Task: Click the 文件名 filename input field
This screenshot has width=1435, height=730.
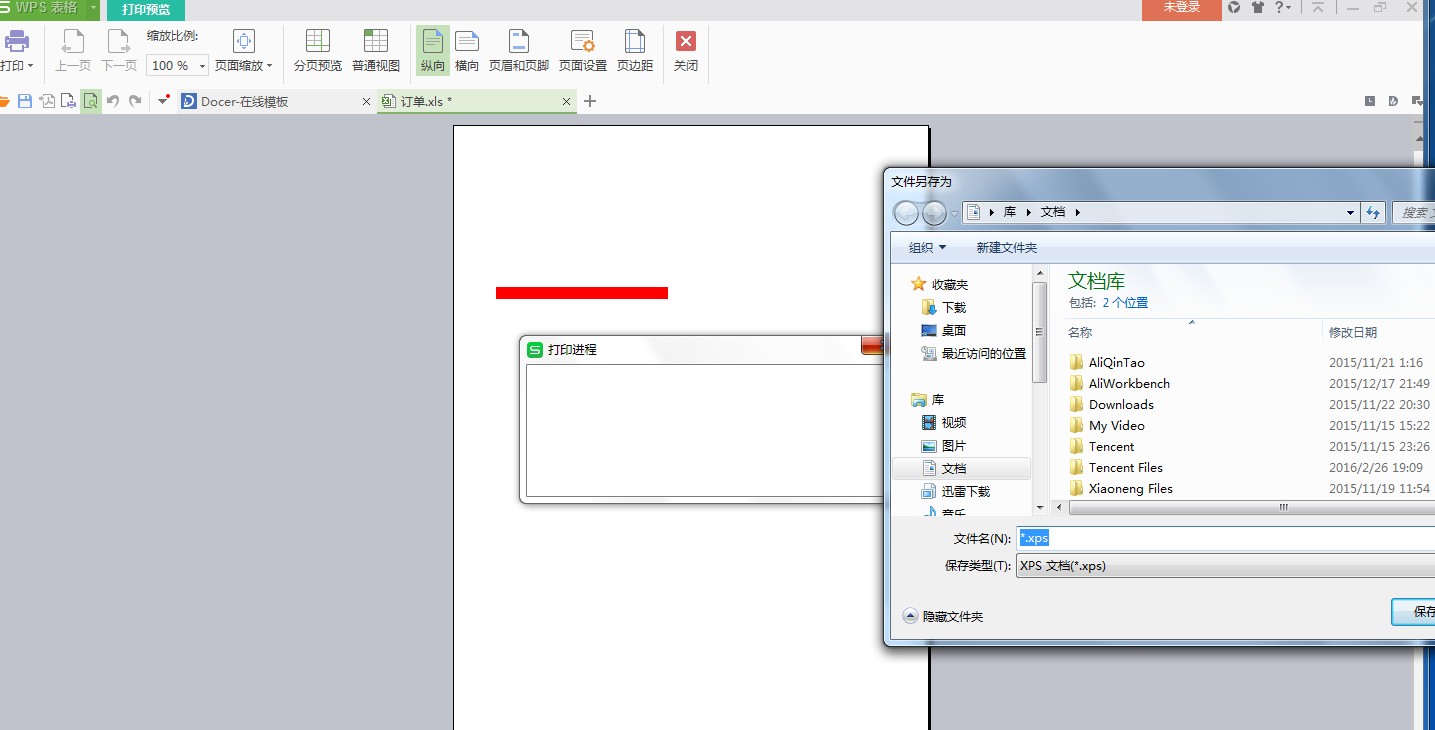Action: (1225, 538)
